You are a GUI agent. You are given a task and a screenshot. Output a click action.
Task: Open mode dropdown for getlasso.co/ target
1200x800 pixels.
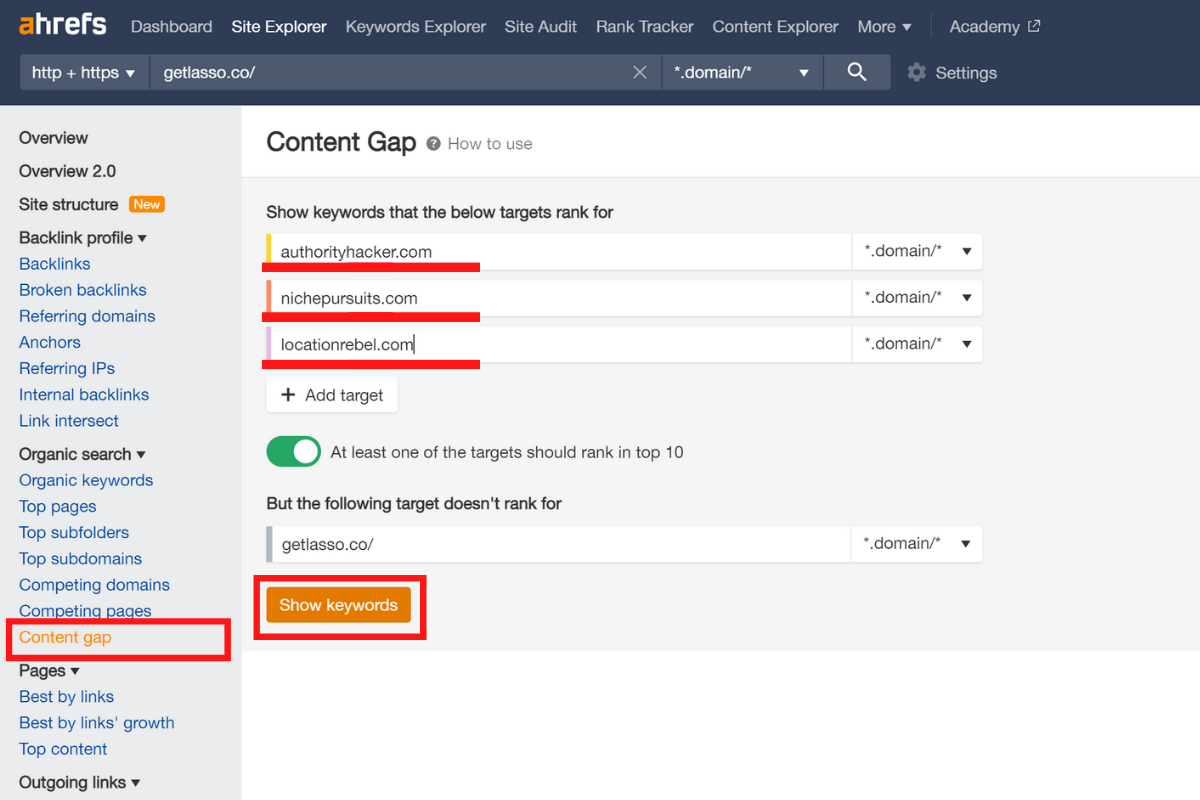917,543
